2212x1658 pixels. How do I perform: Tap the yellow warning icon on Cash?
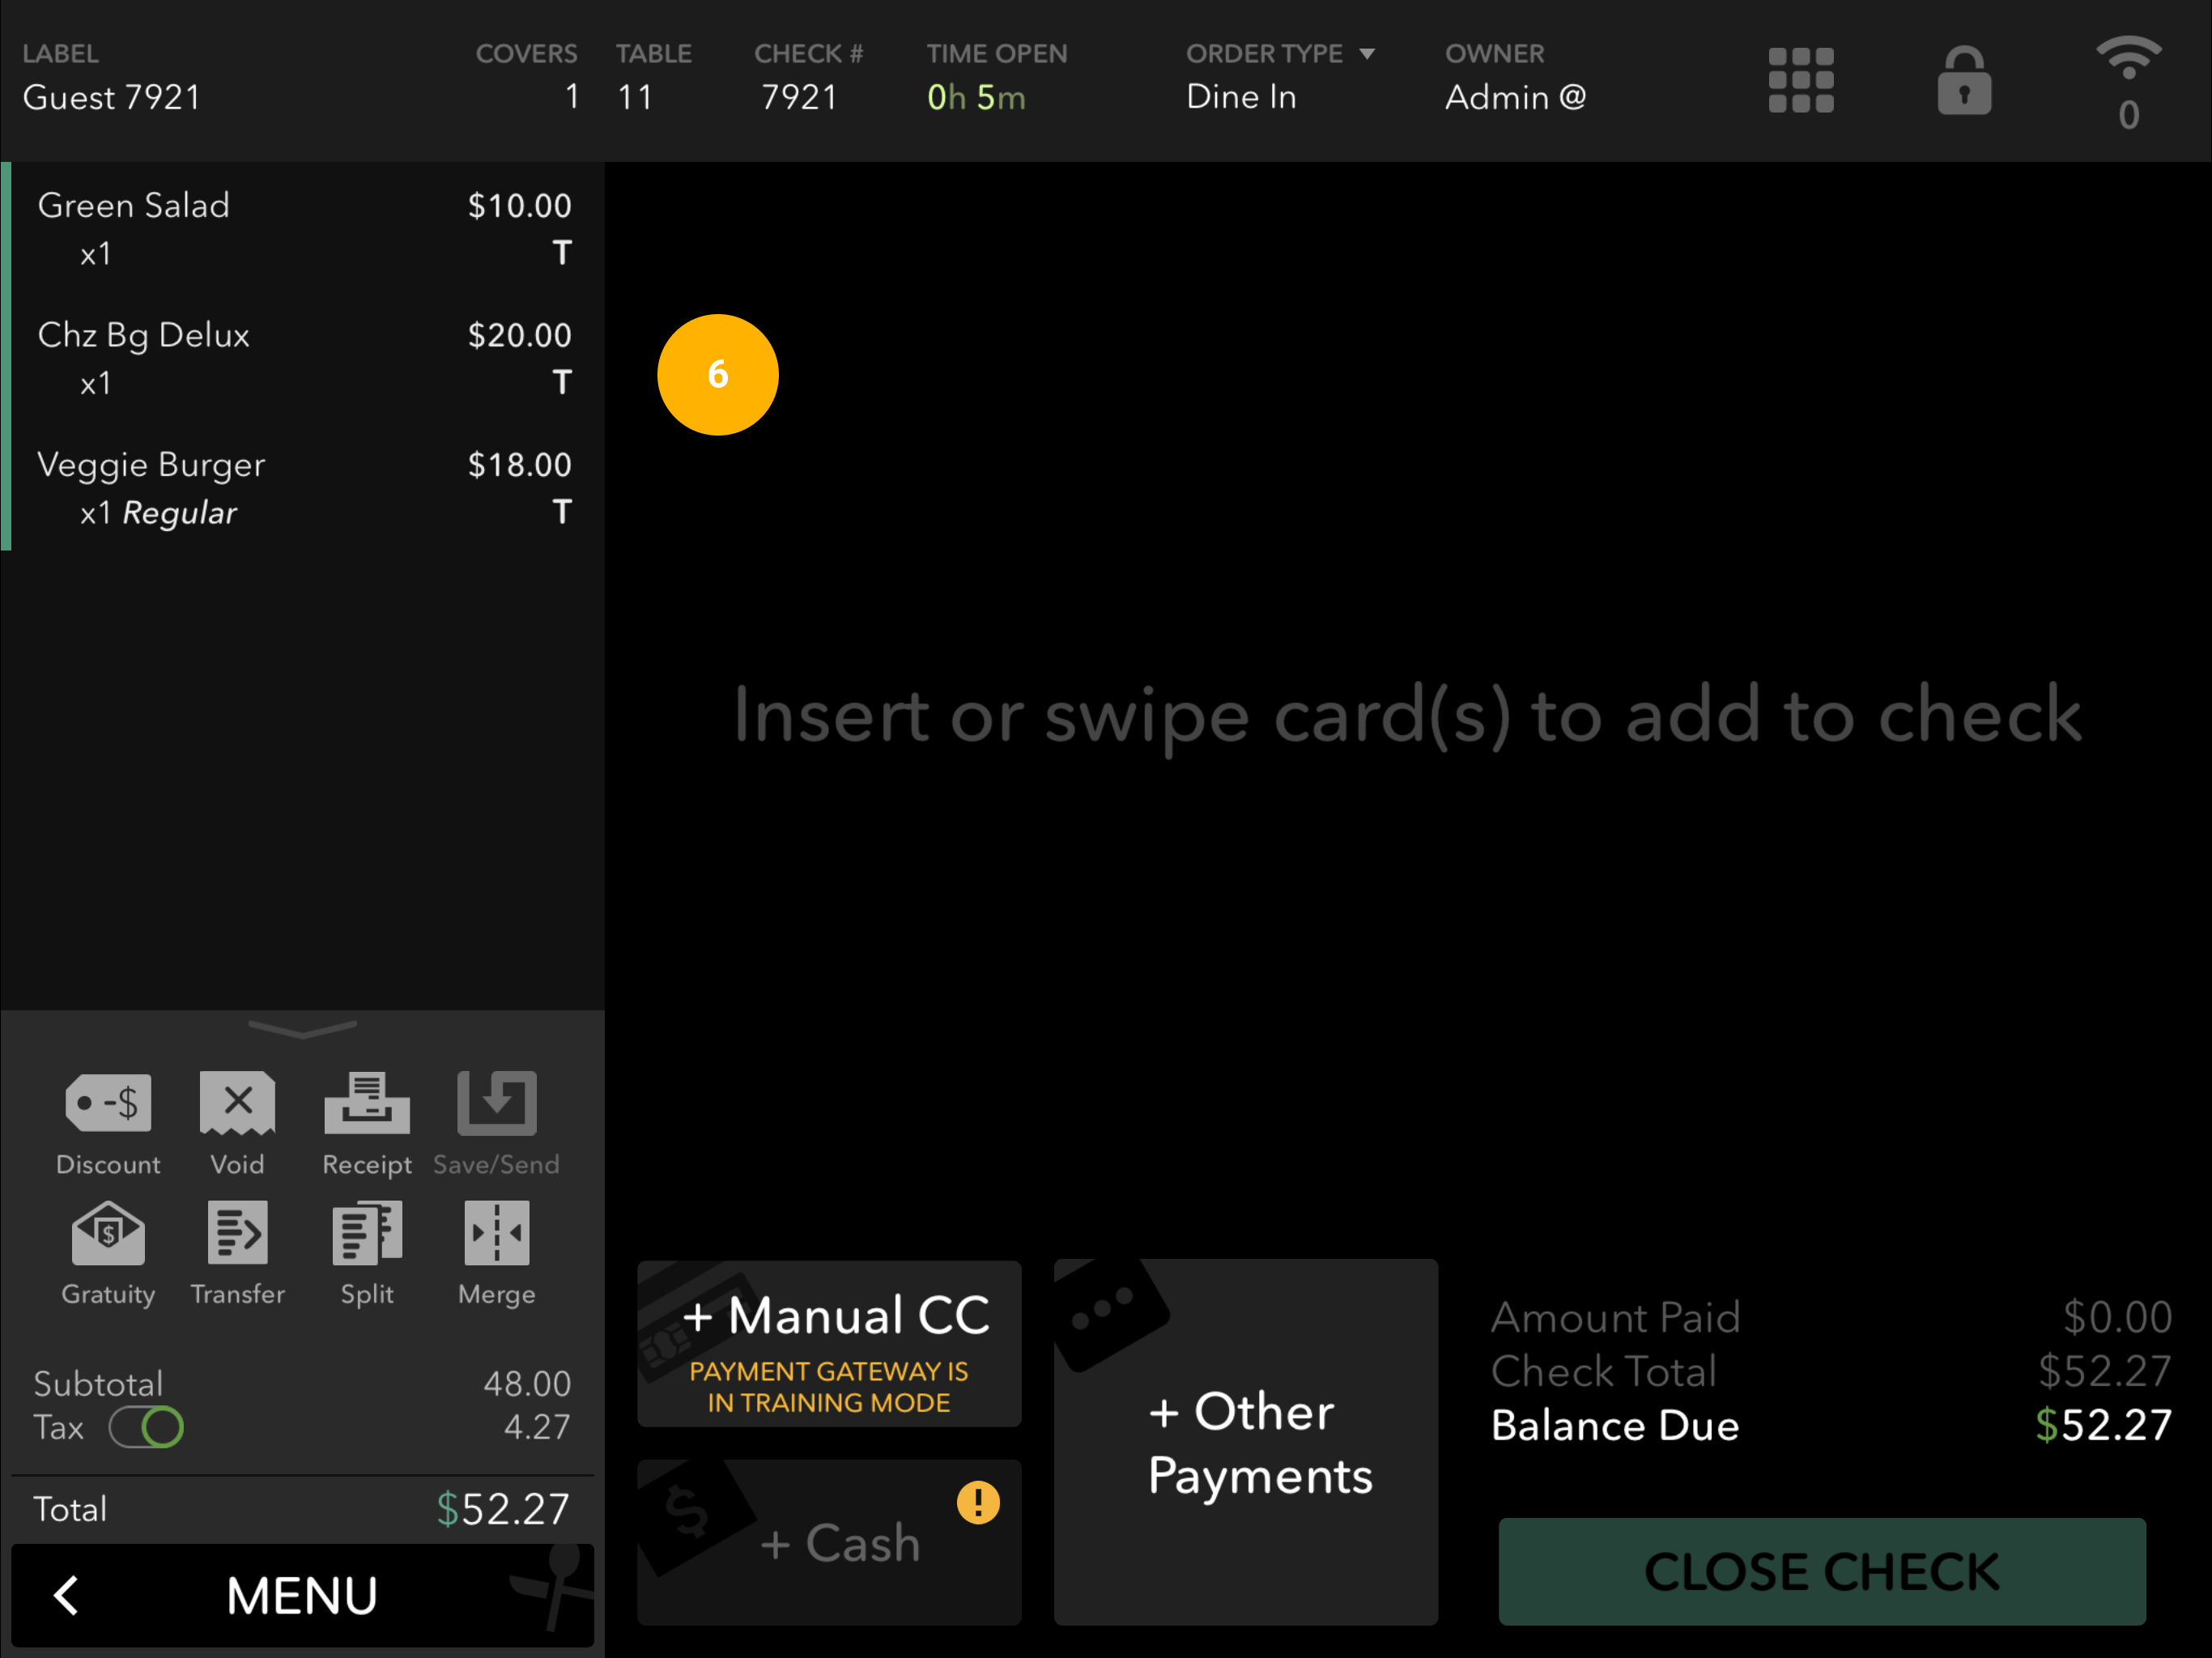(x=978, y=1502)
